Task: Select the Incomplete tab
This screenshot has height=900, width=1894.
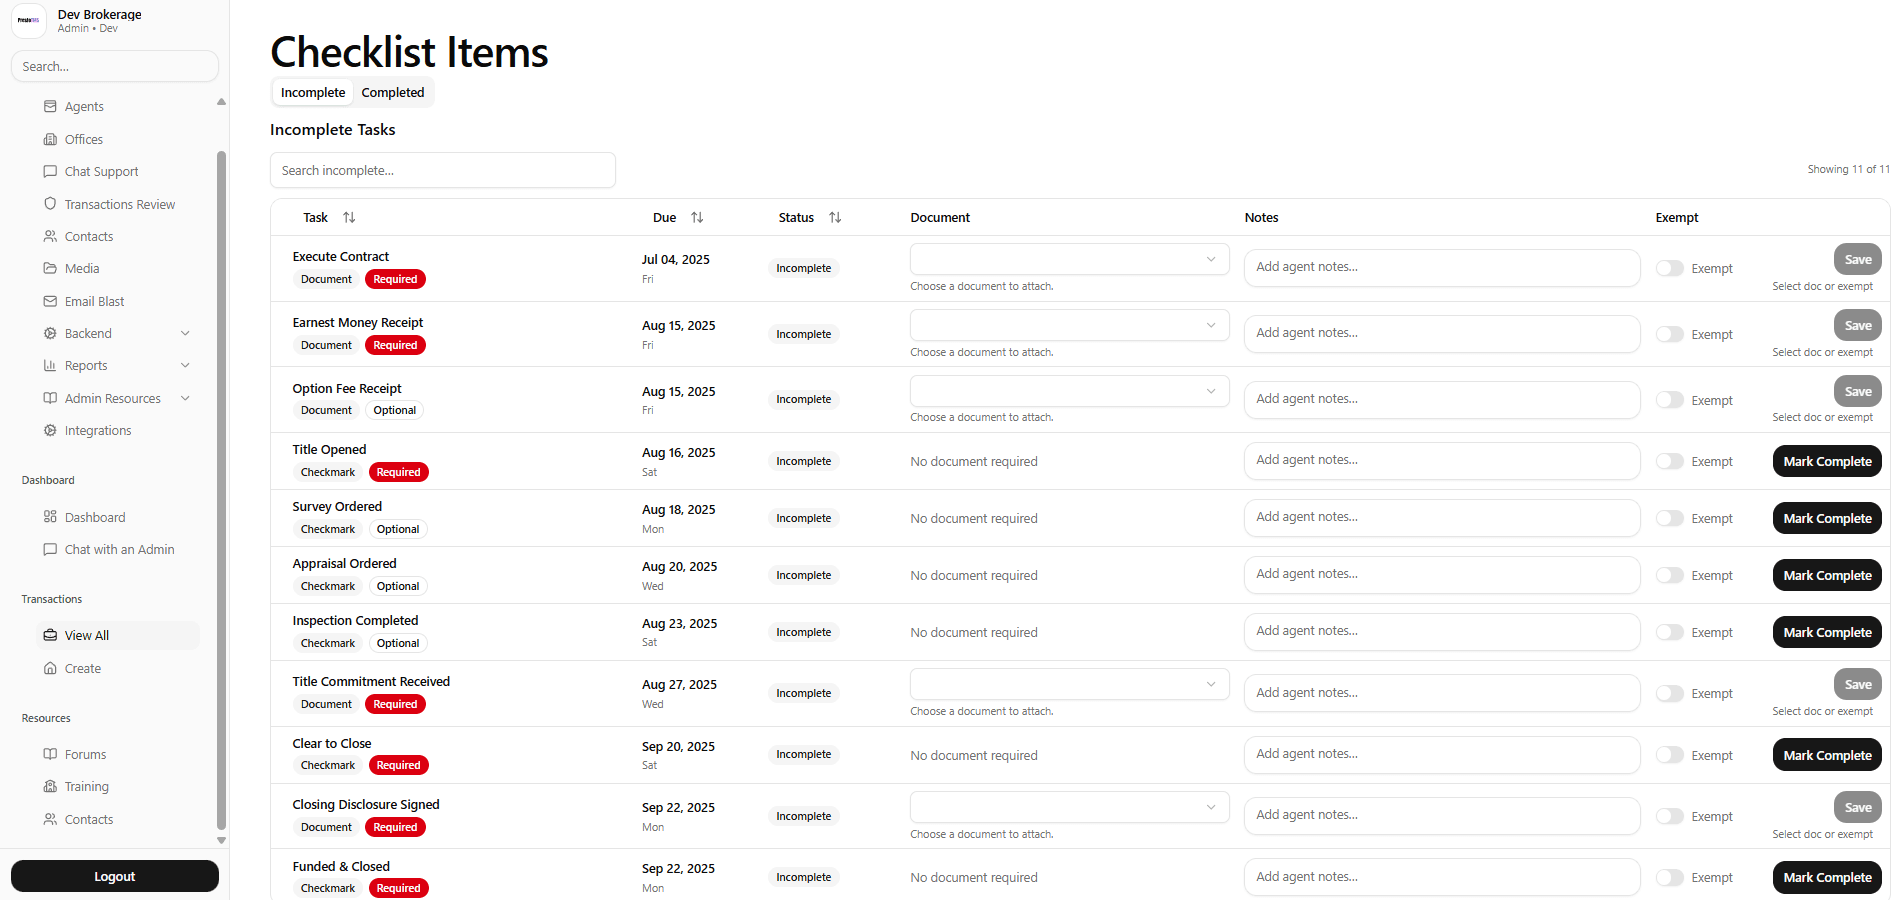Action: click(312, 92)
